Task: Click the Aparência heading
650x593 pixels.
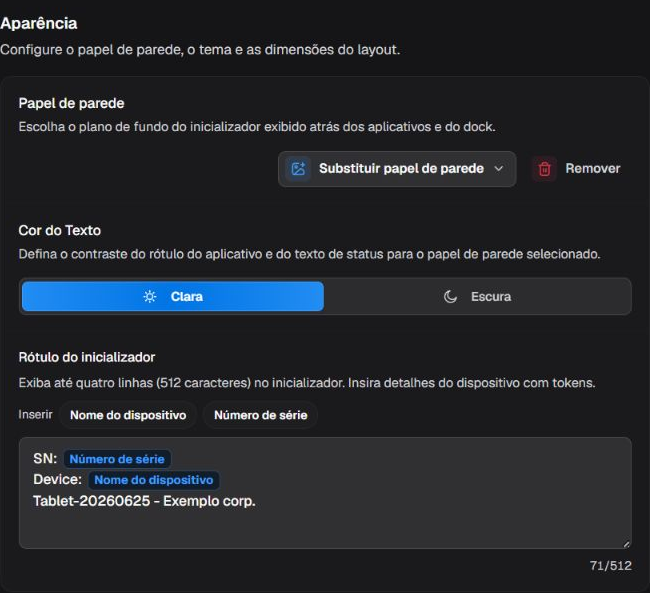Action: pyautogui.click(x=39, y=24)
